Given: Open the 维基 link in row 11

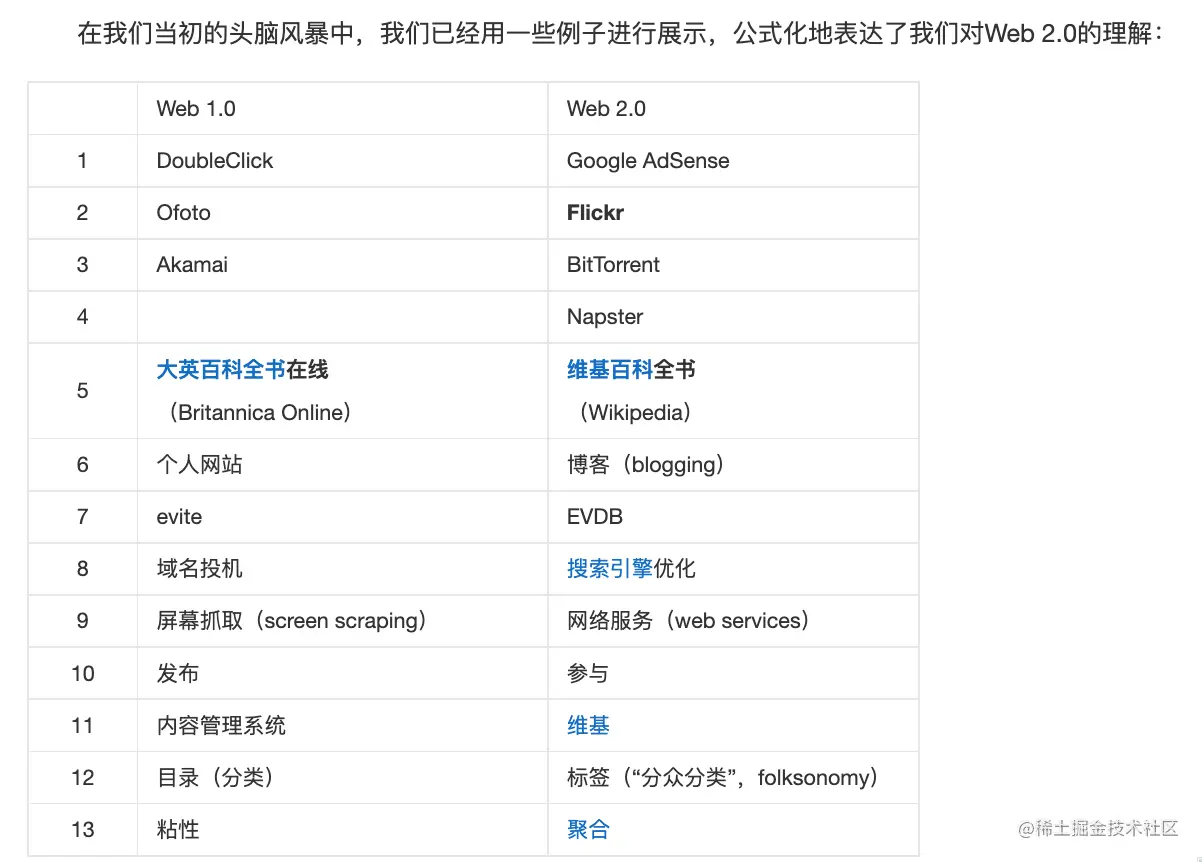Looking at the screenshot, I should (x=588, y=725).
